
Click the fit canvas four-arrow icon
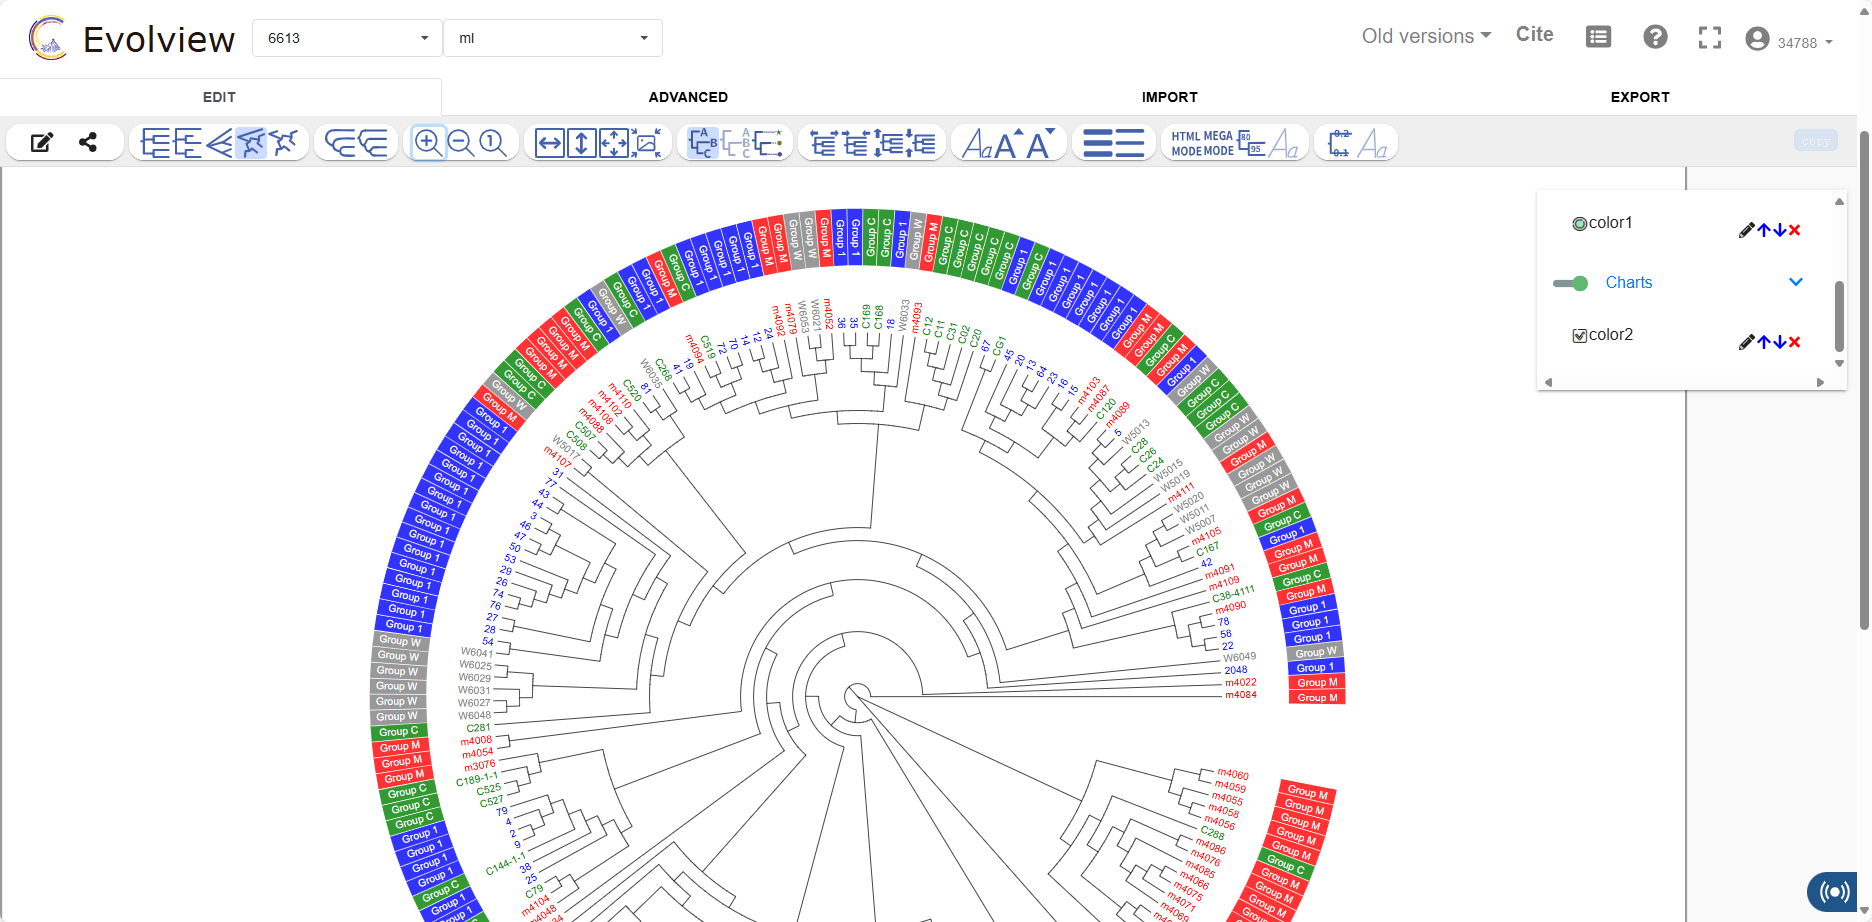click(614, 143)
